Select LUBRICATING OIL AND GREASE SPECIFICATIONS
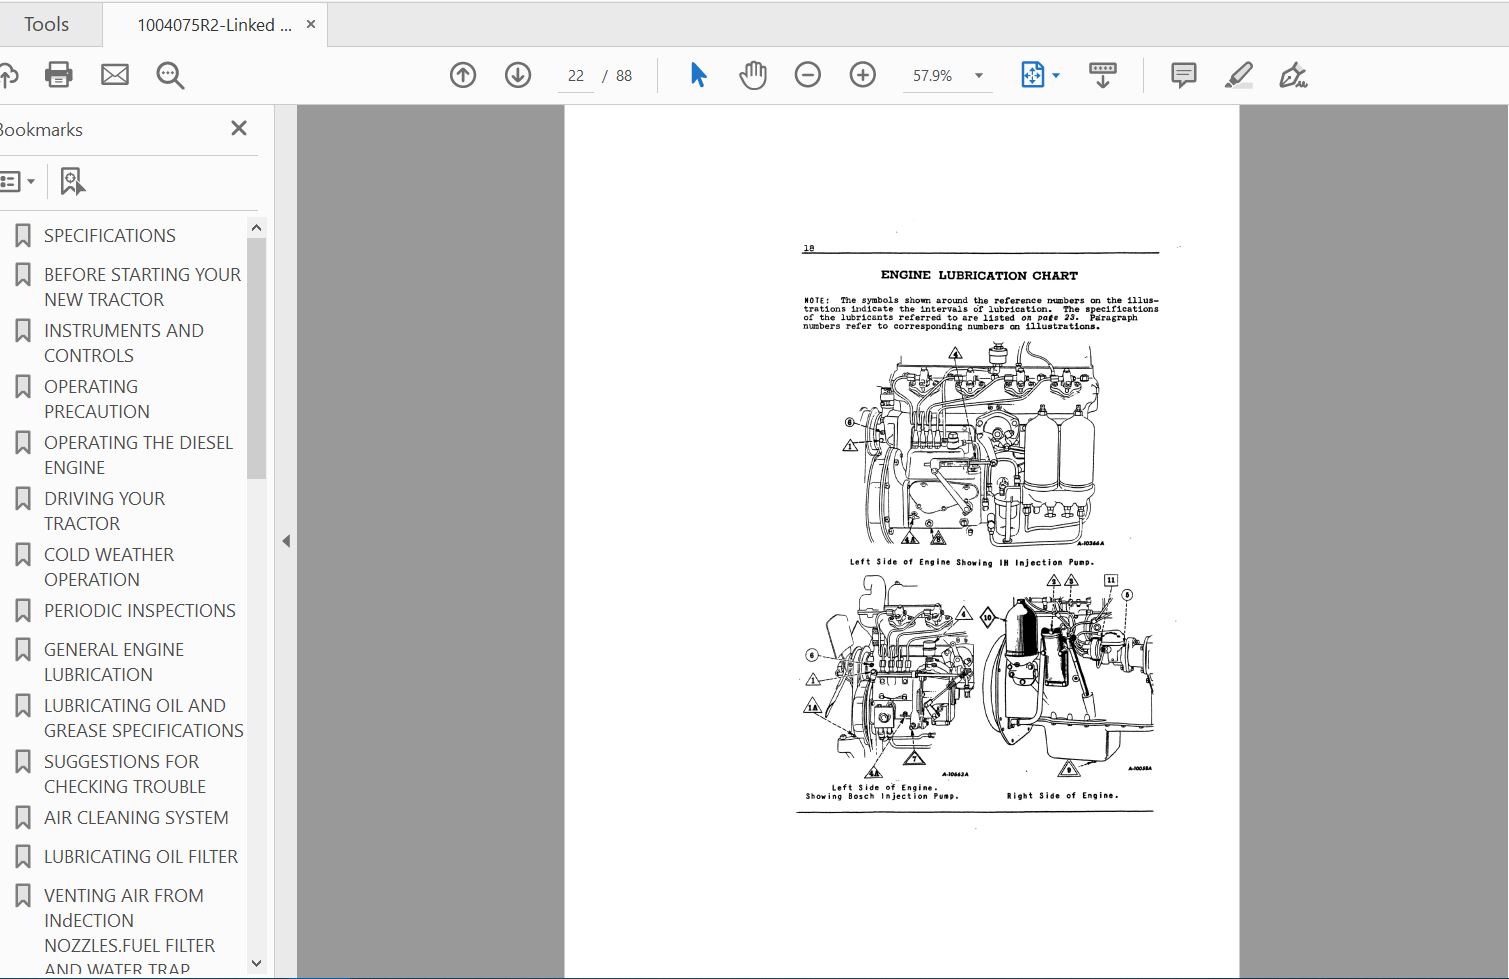This screenshot has height=979, width=1509. point(144,718)
